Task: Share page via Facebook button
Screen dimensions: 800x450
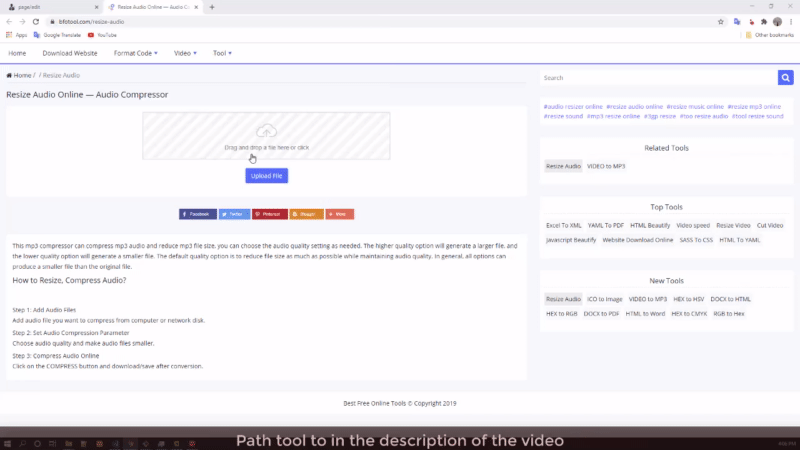Action: tap(198, 214)
